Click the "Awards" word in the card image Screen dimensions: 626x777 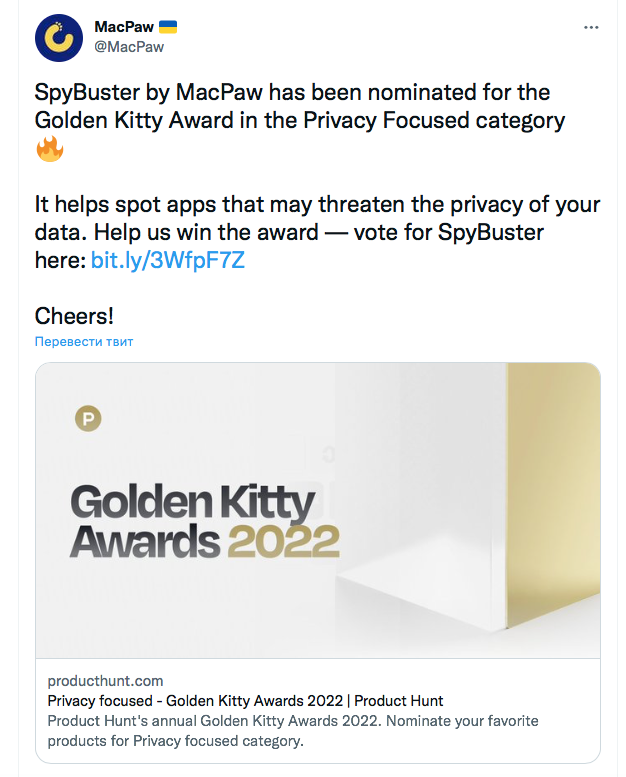(x=145, y=542)
